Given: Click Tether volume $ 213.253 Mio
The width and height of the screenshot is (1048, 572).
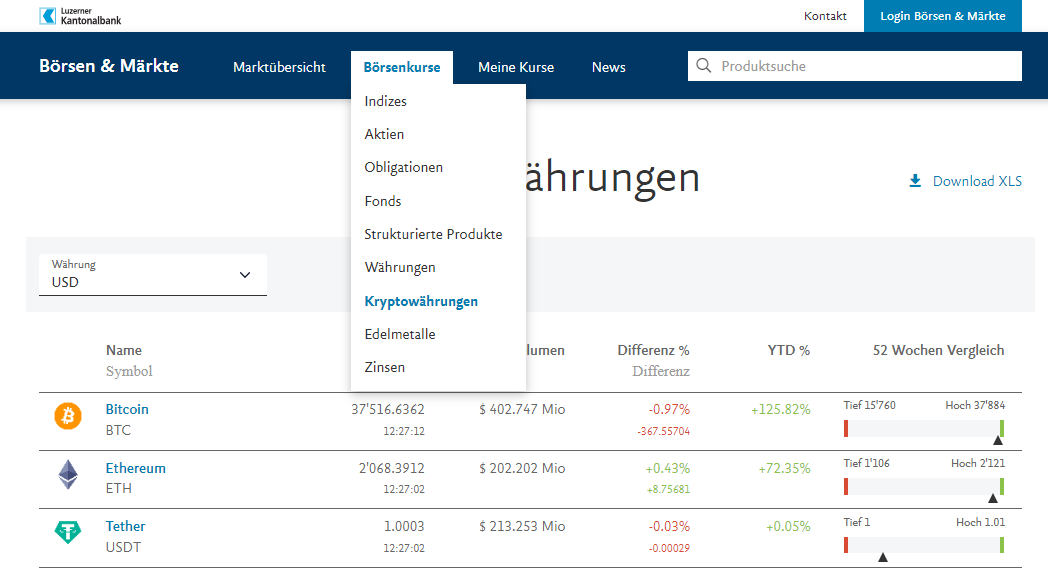Looking at the screenshot, I should coord(522,526).
